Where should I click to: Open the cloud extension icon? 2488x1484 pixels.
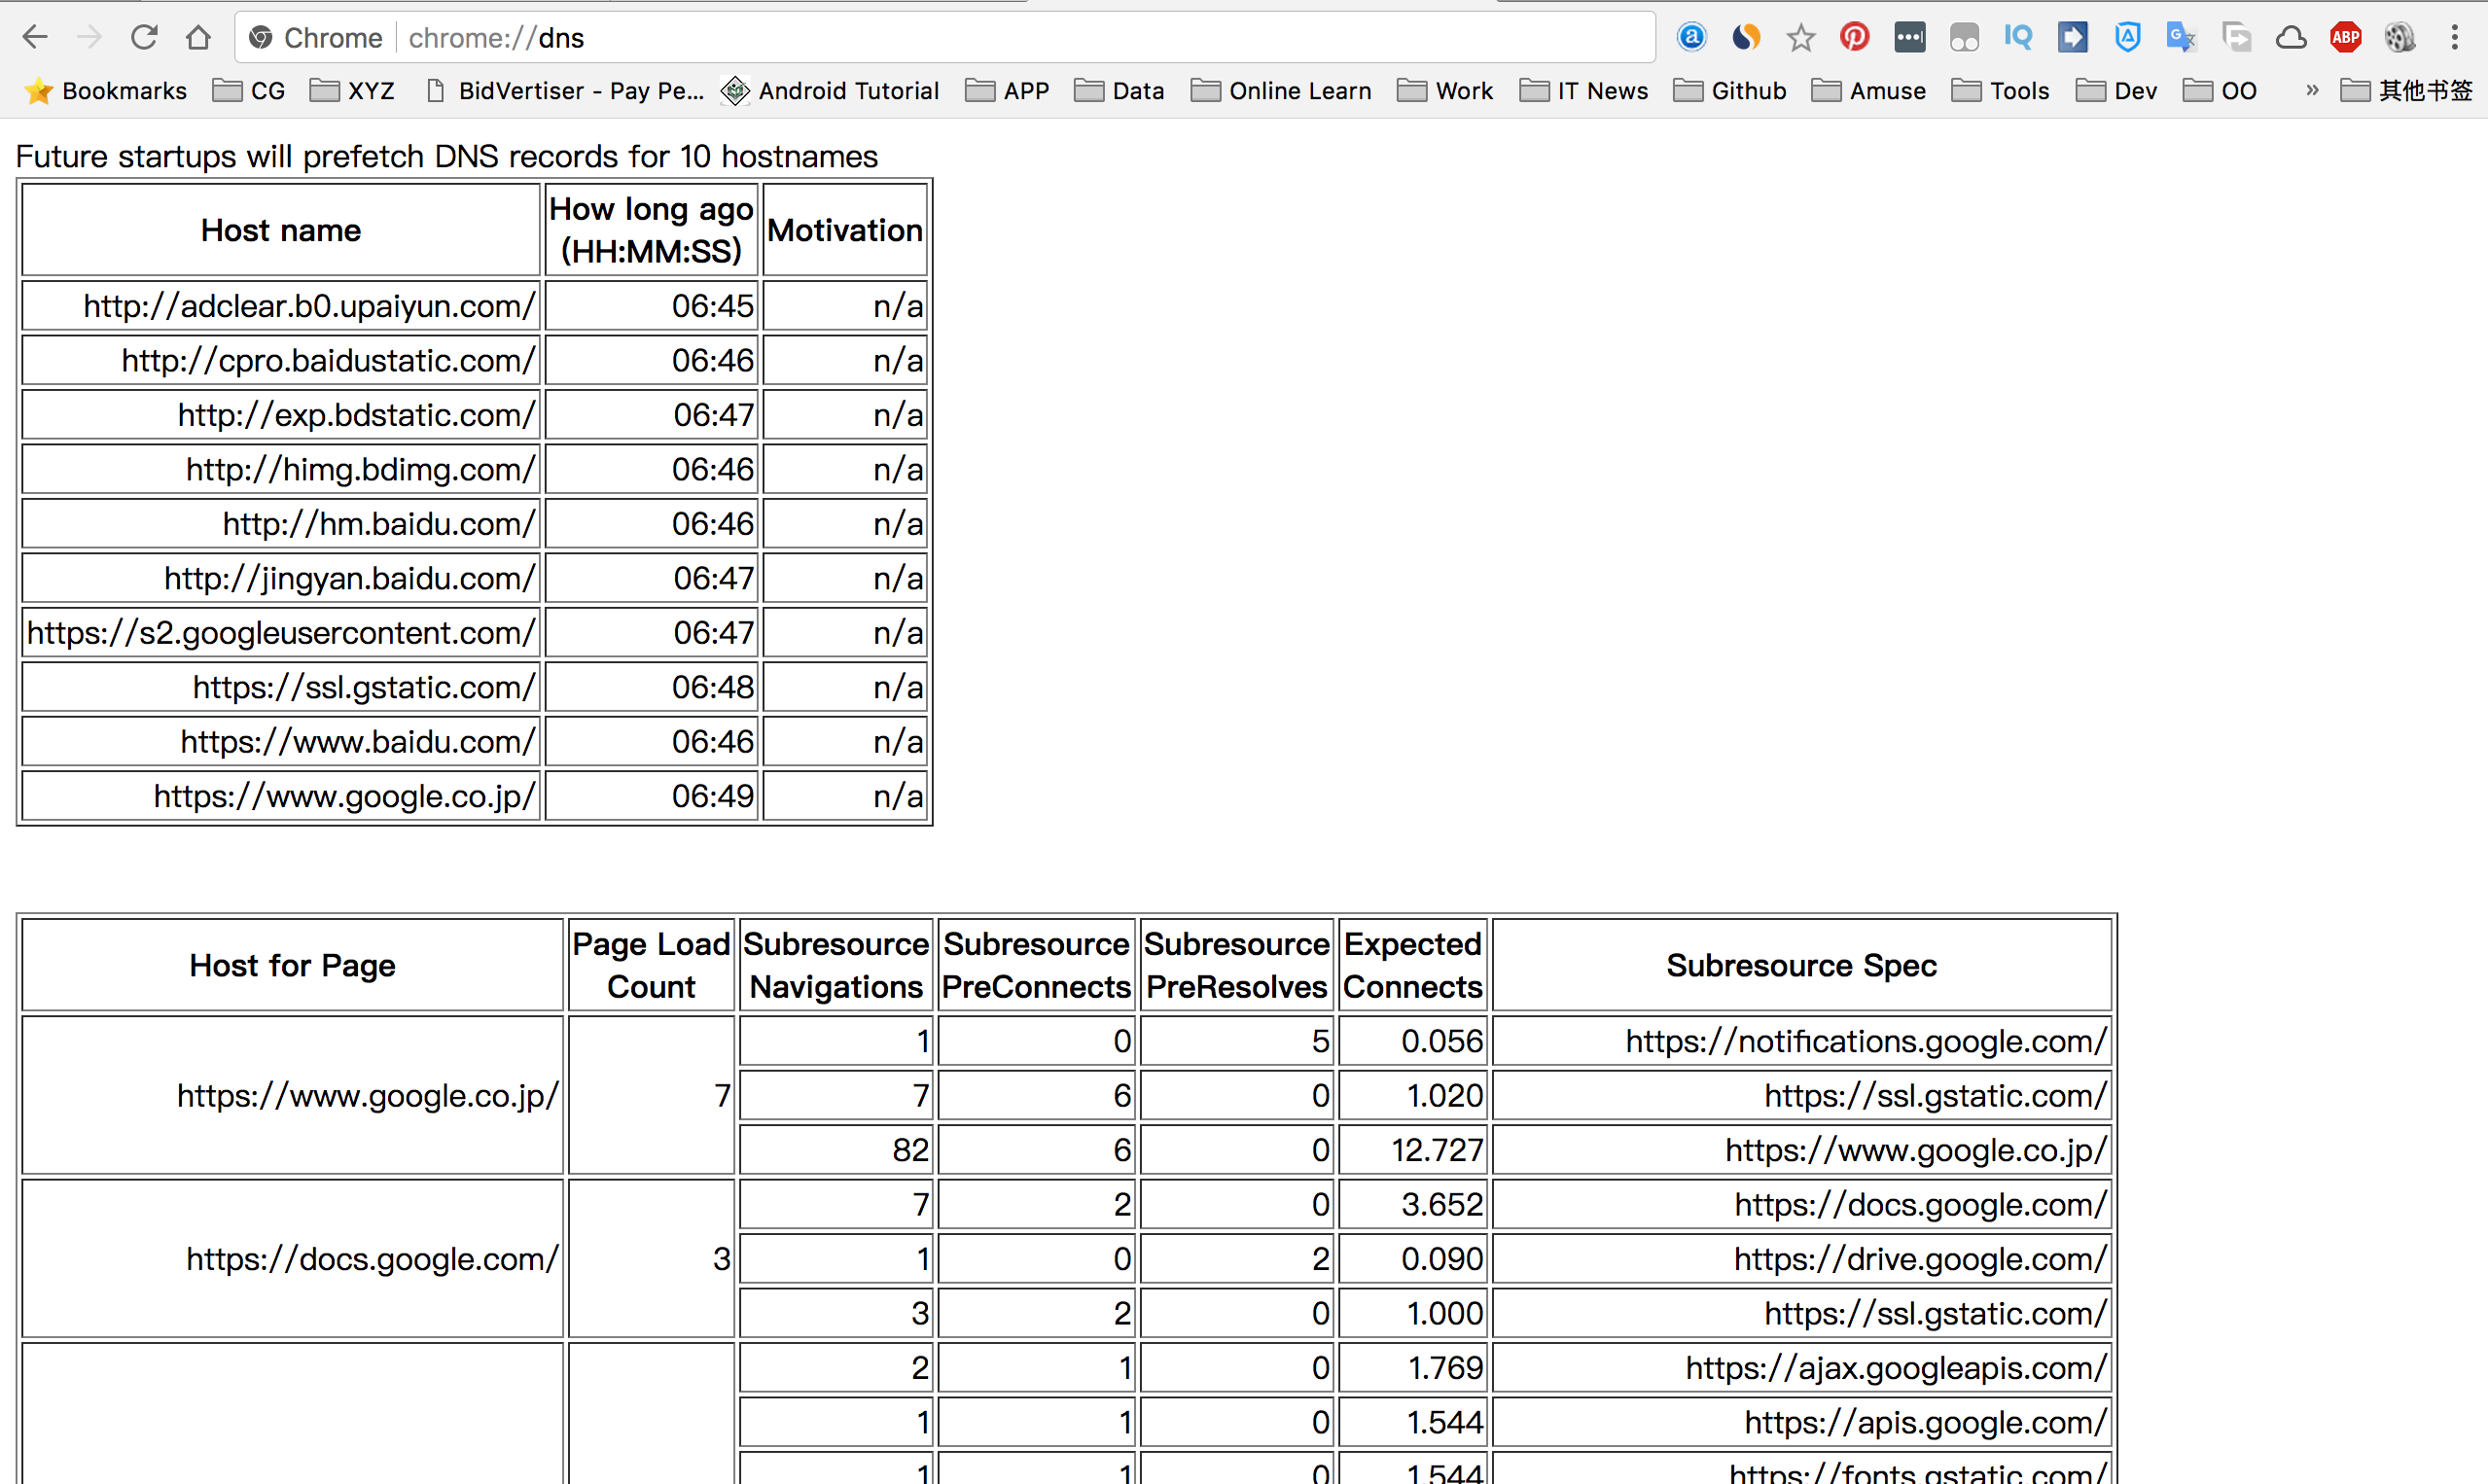(x=2290, y=38)
